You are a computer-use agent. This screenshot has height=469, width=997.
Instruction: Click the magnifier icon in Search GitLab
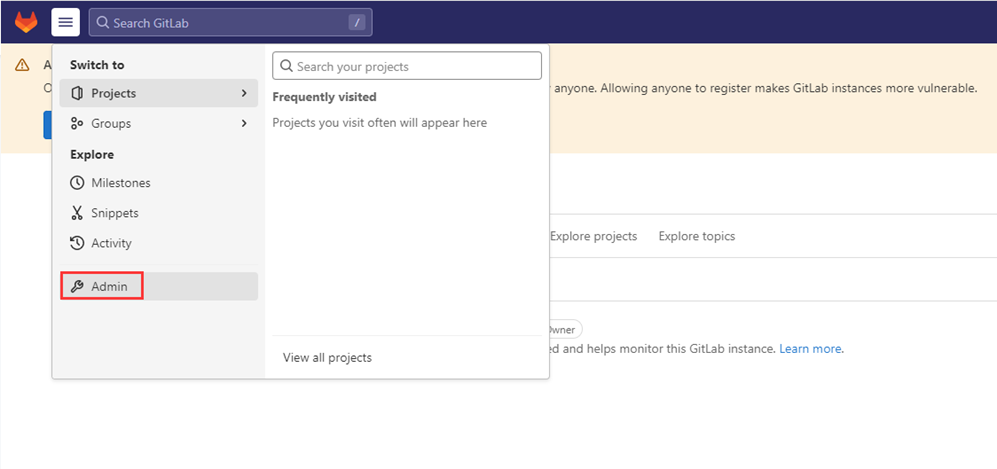(103, 23)
